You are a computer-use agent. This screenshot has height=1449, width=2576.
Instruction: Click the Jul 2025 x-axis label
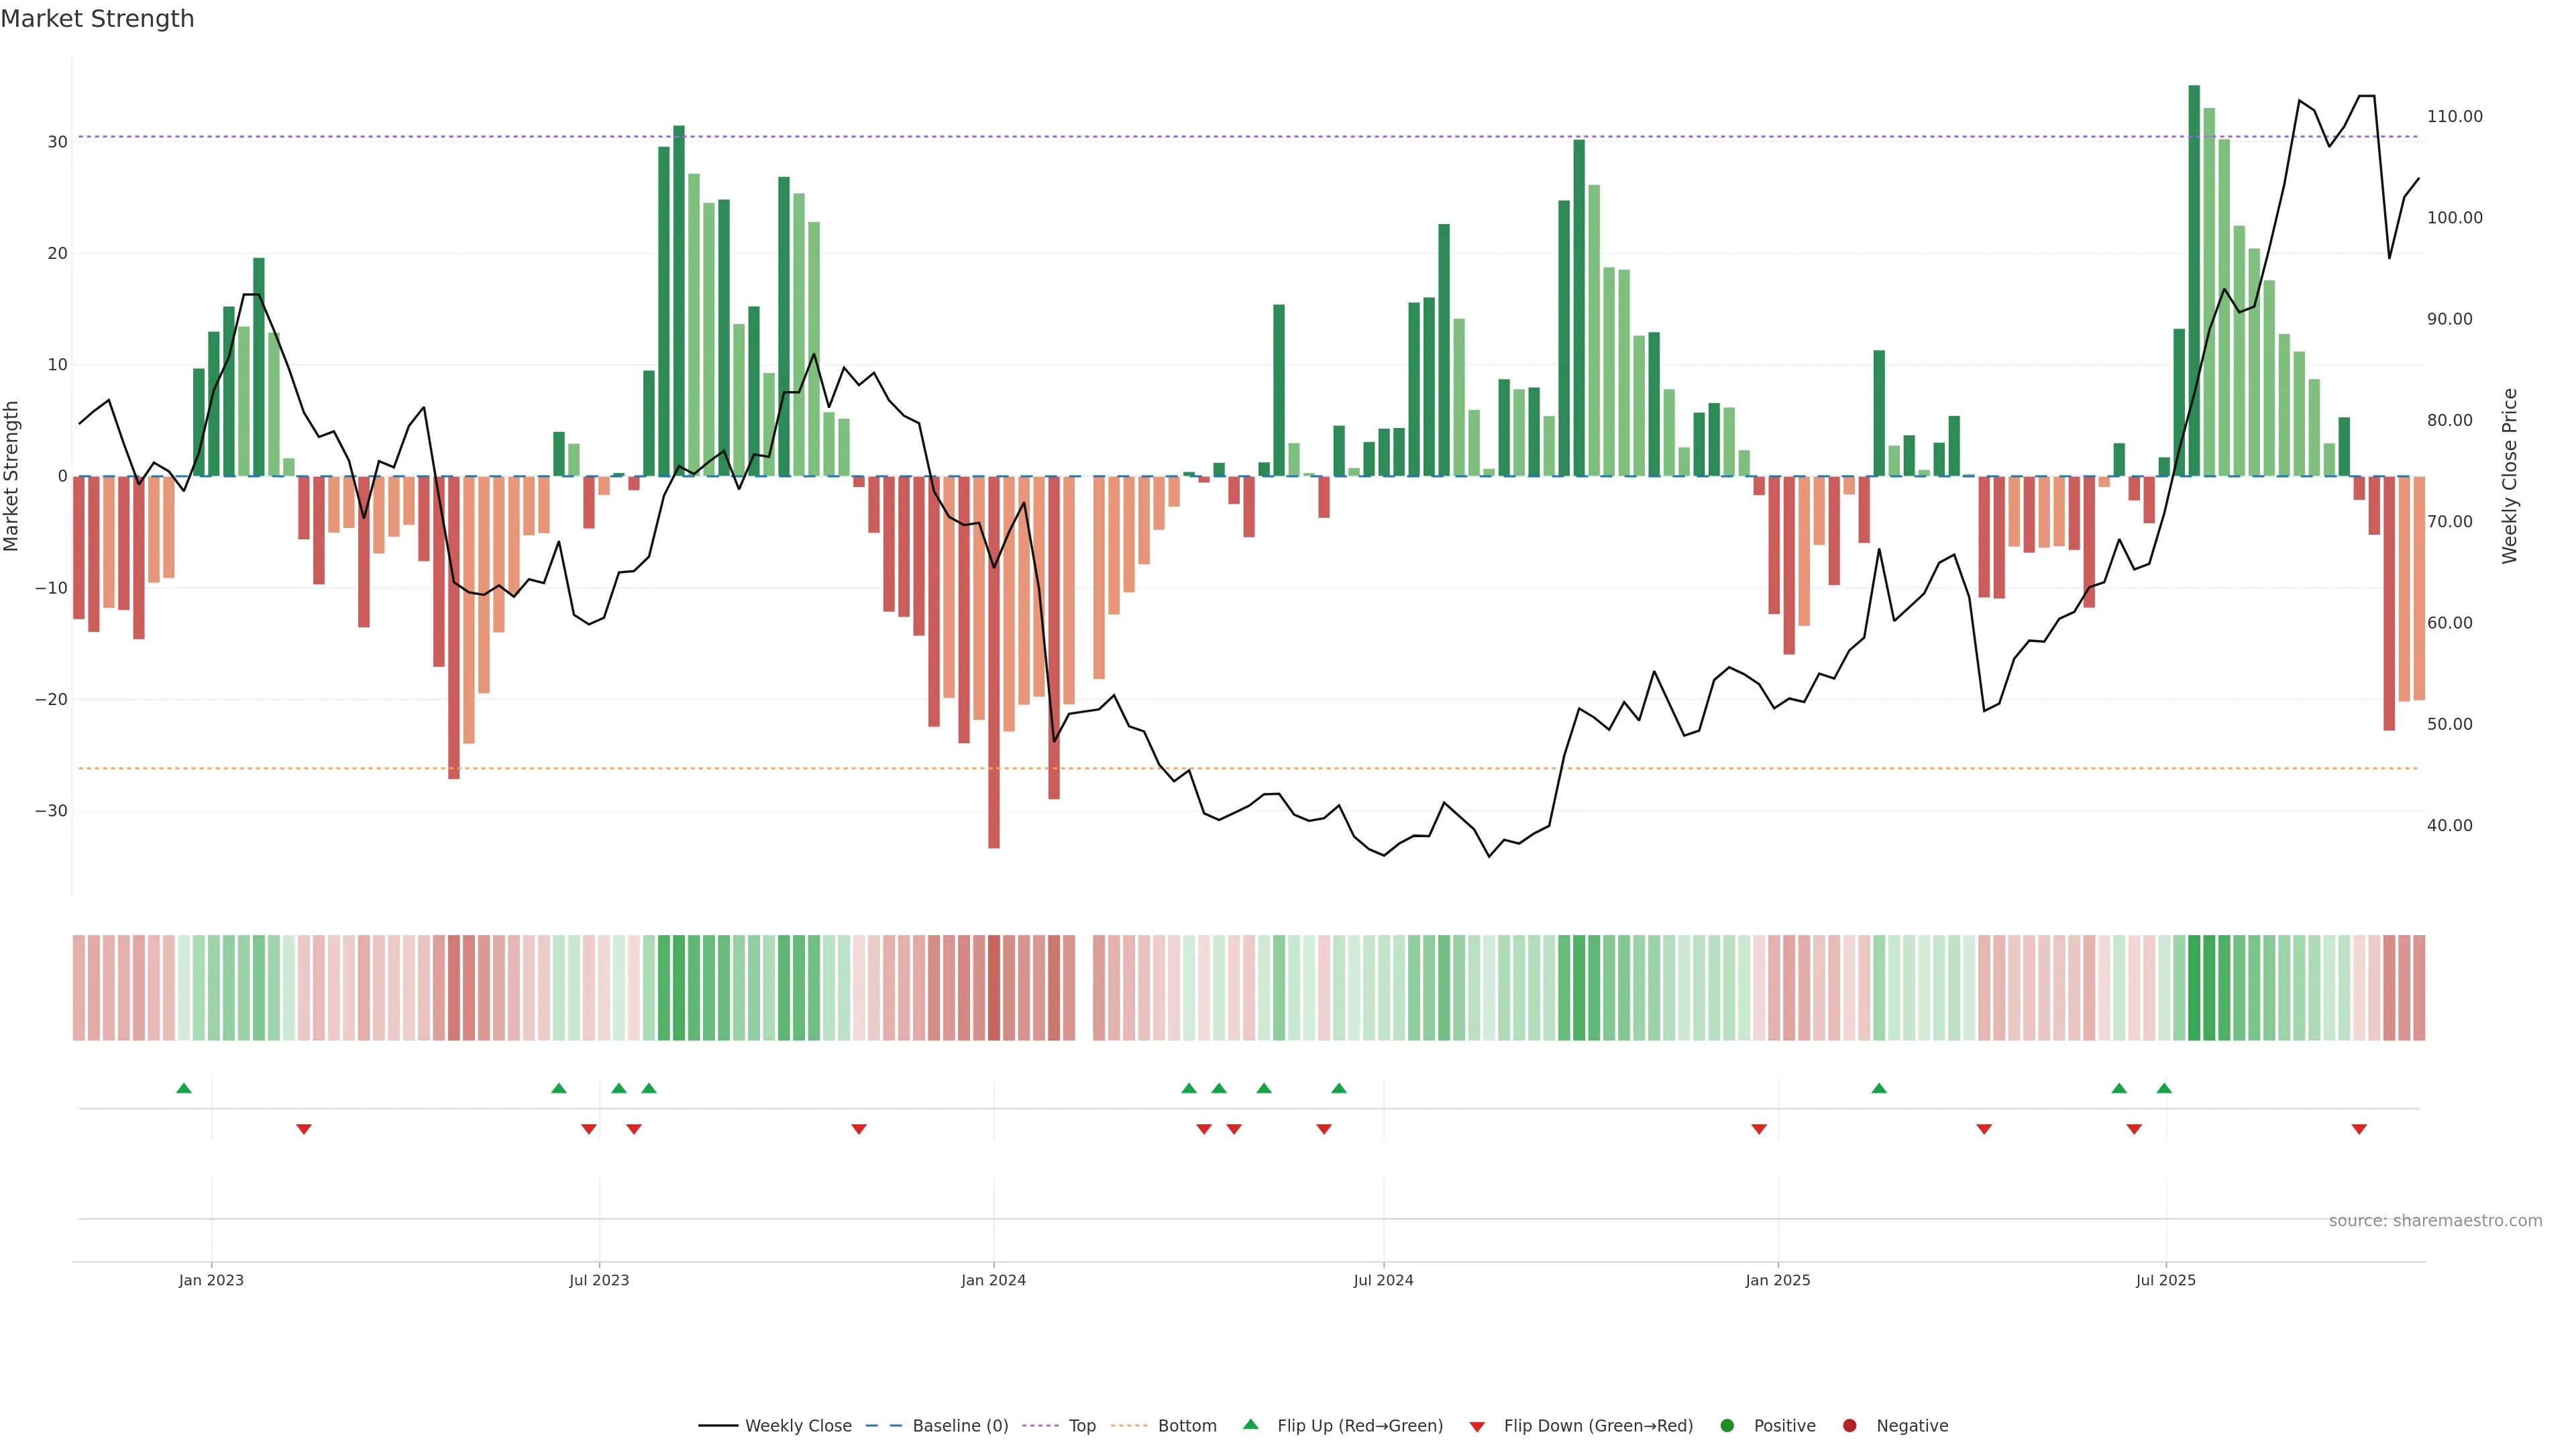pyautogui.click(x=2165, y=1280)
